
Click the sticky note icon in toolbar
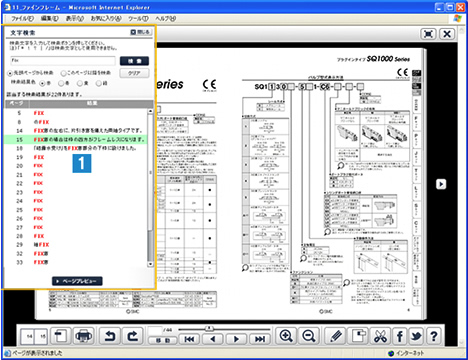point(358,336)
